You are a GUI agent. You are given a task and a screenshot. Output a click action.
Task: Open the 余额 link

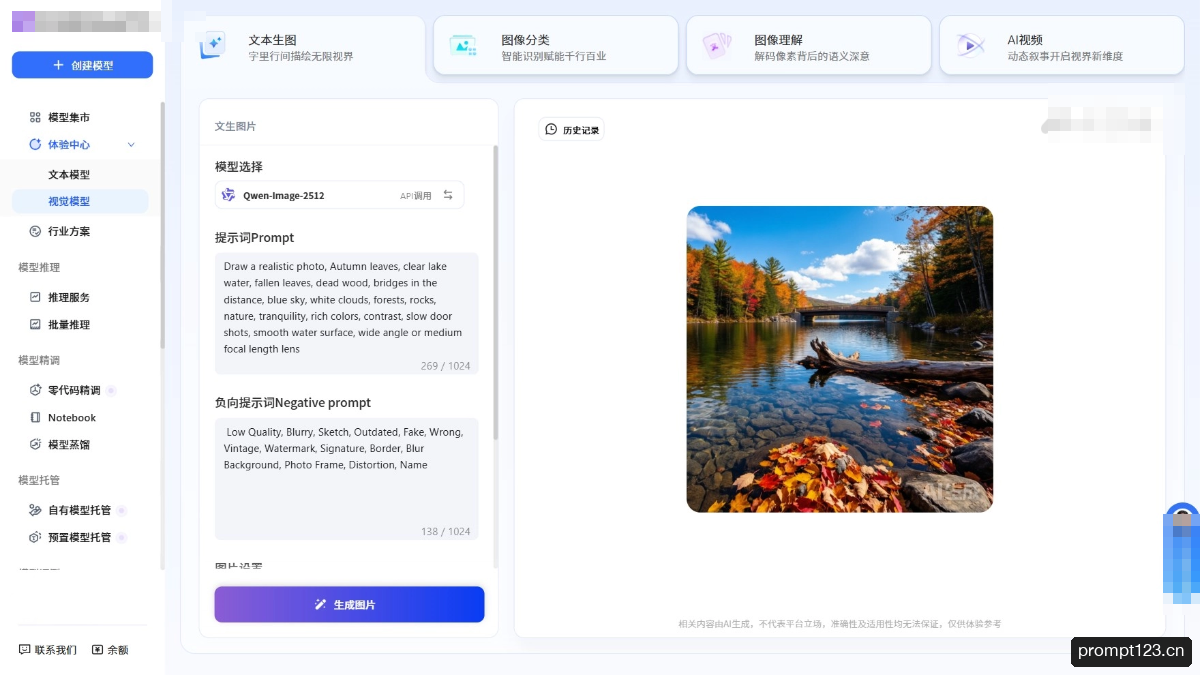(x=110, y=650)
